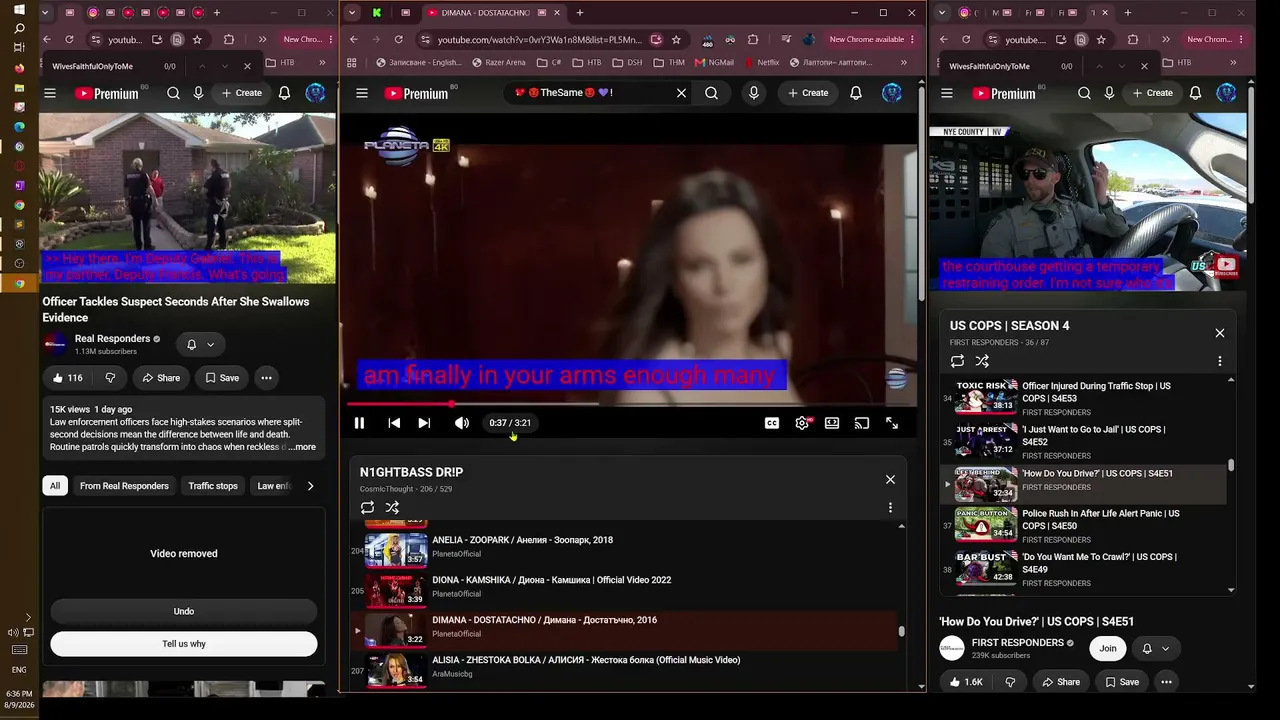Join the FIRST RESPONDERS channel membership
The width and height of the screenshot is (1280, 720).
(x=1108, y=648)
